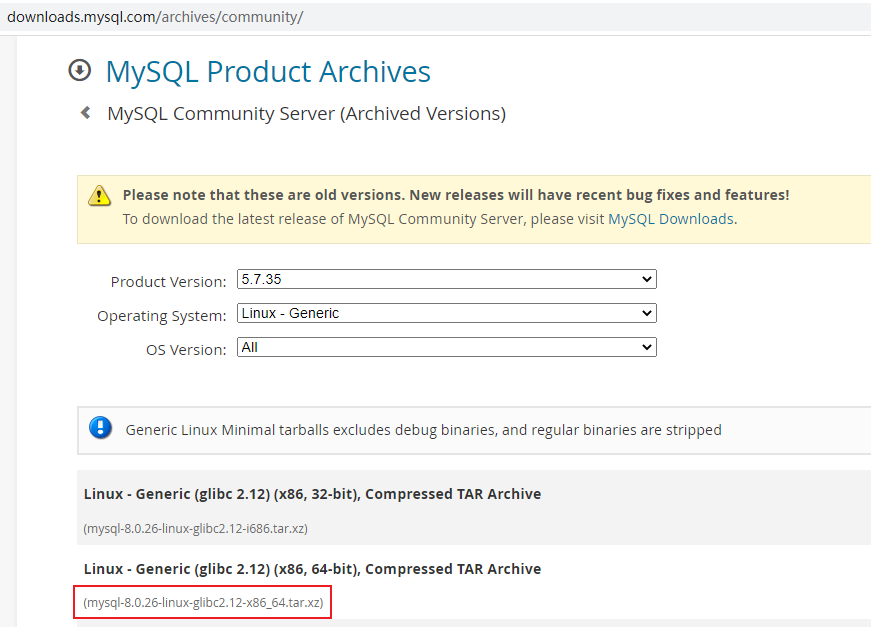Open the Product Version dropdown
Screen dimensions: 871x627
click(446, 280)
